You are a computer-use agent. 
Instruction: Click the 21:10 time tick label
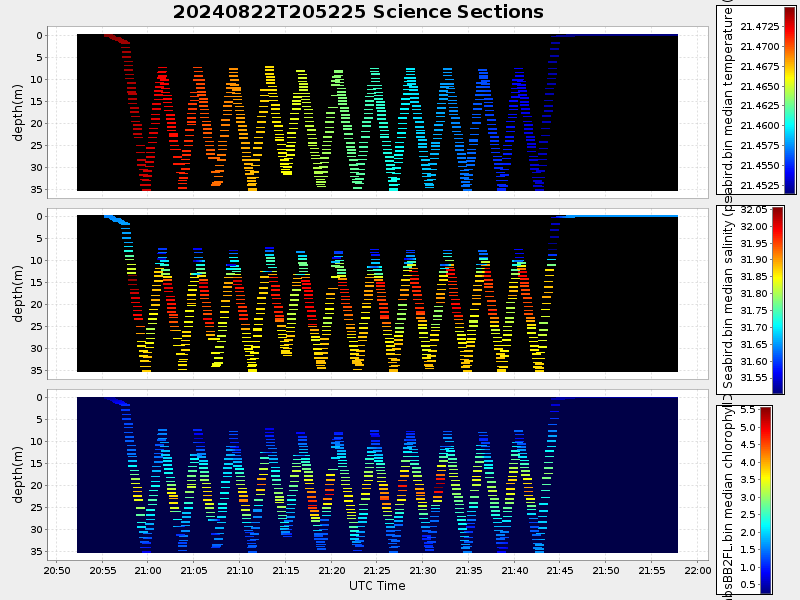click(240, 570)
